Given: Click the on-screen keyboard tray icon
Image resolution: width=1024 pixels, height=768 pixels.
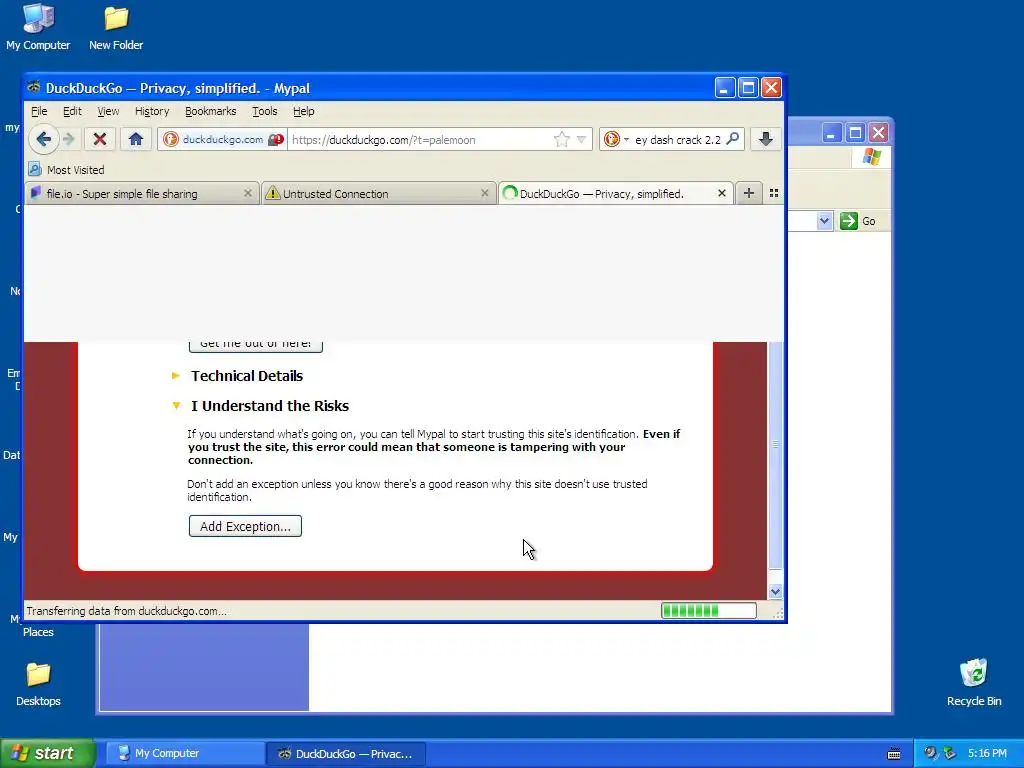Looking at the screenshot, I should tap(894, 754).
